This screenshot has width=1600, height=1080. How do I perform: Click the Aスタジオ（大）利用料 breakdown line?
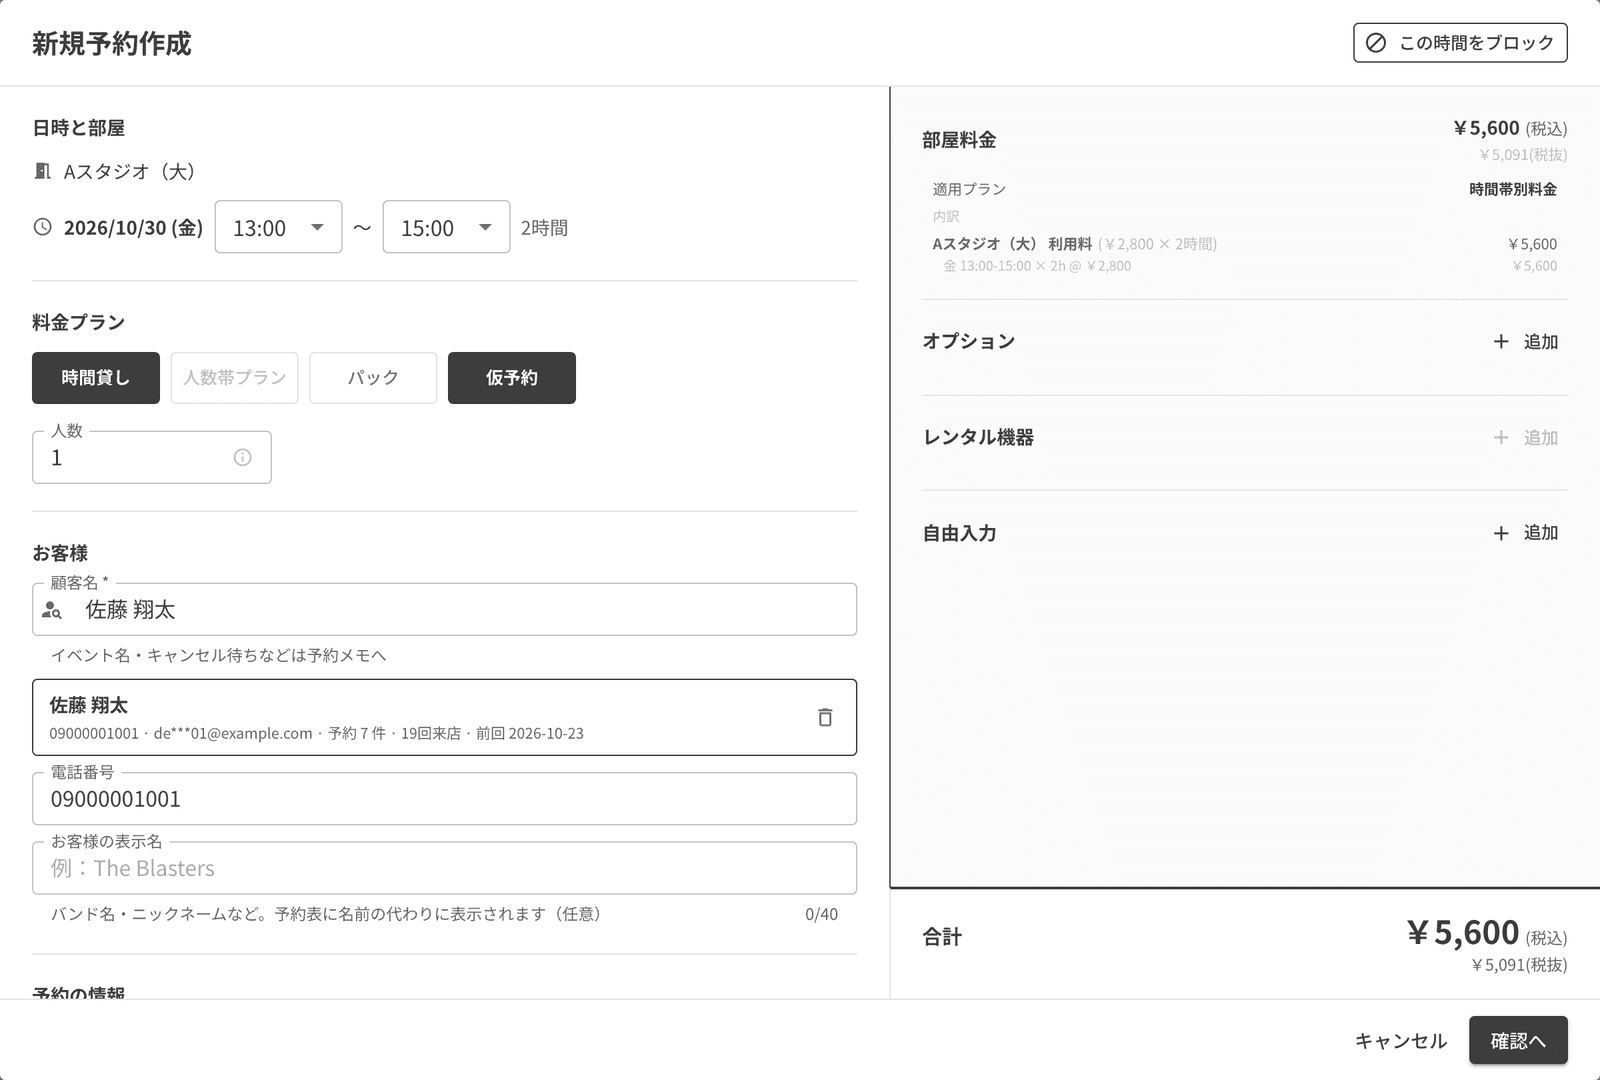coord(1244,244)
